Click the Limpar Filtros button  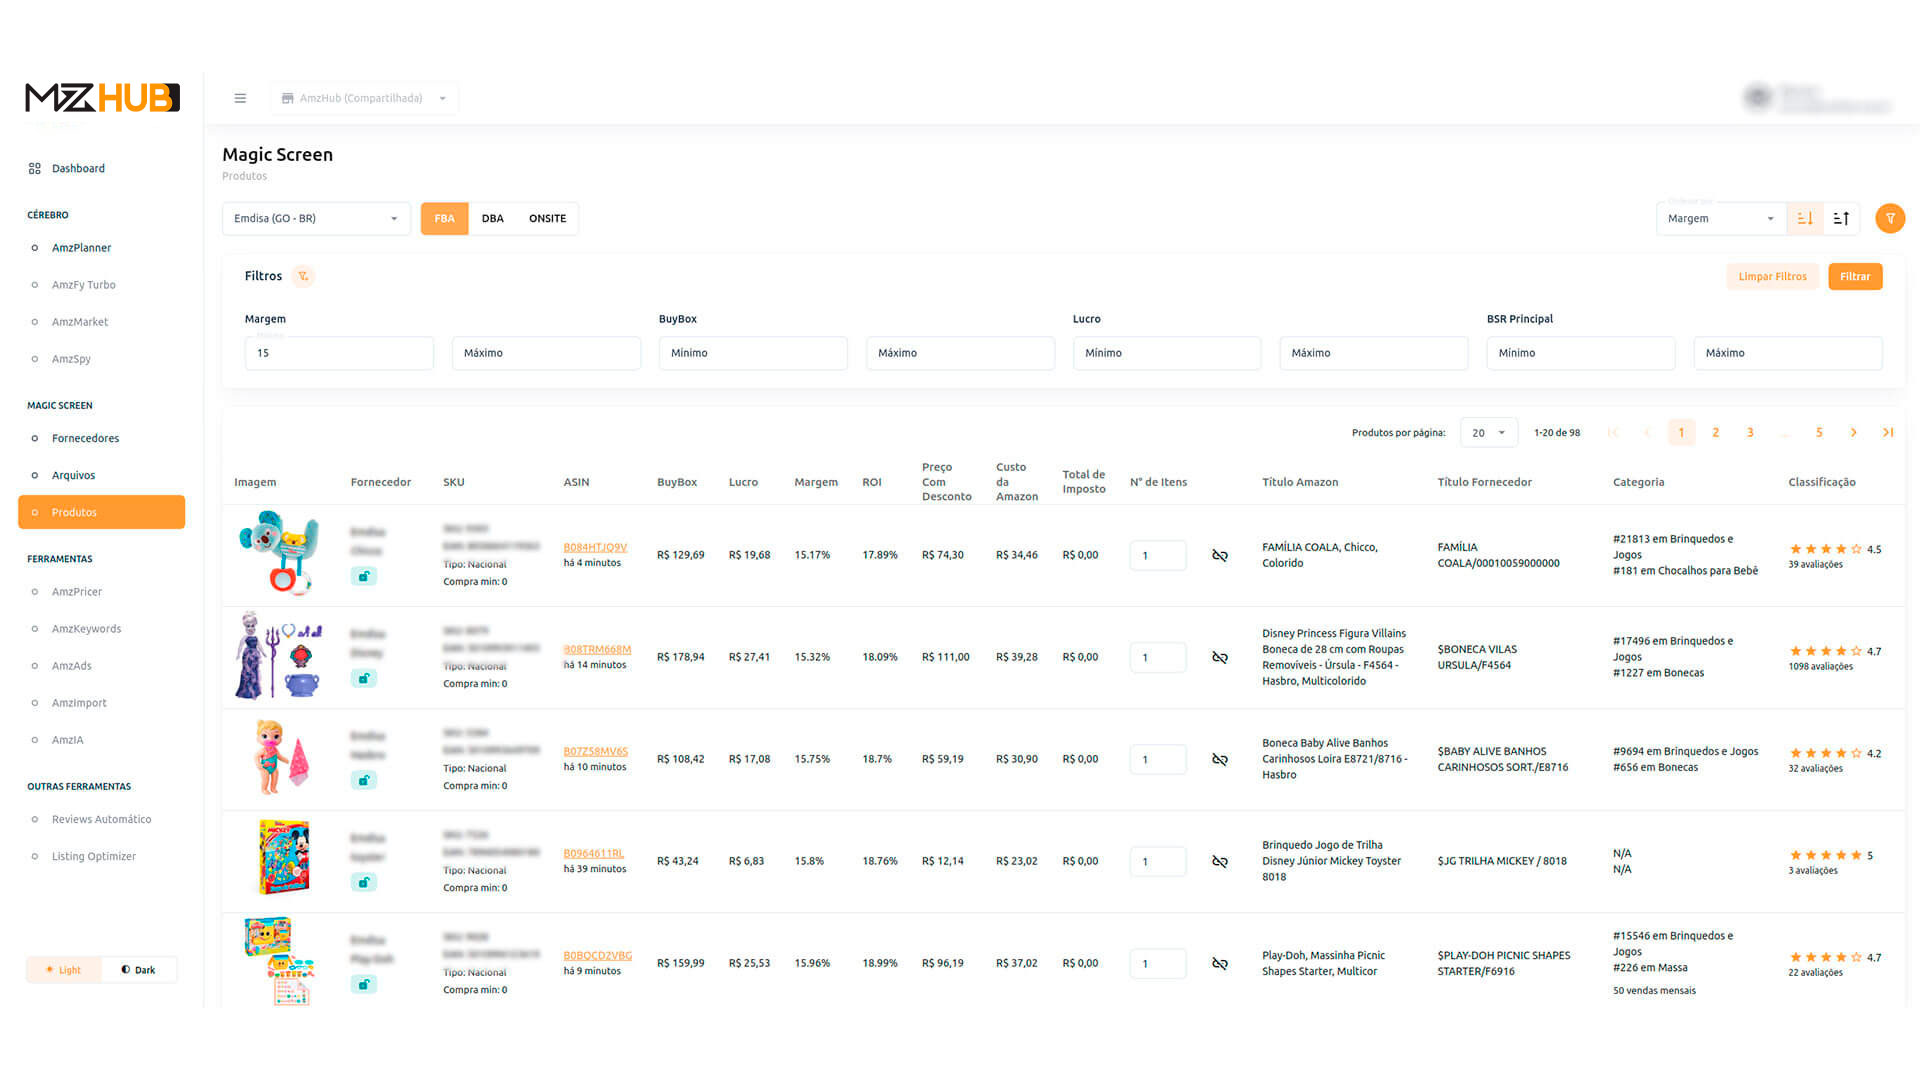tap(1772, 276)
